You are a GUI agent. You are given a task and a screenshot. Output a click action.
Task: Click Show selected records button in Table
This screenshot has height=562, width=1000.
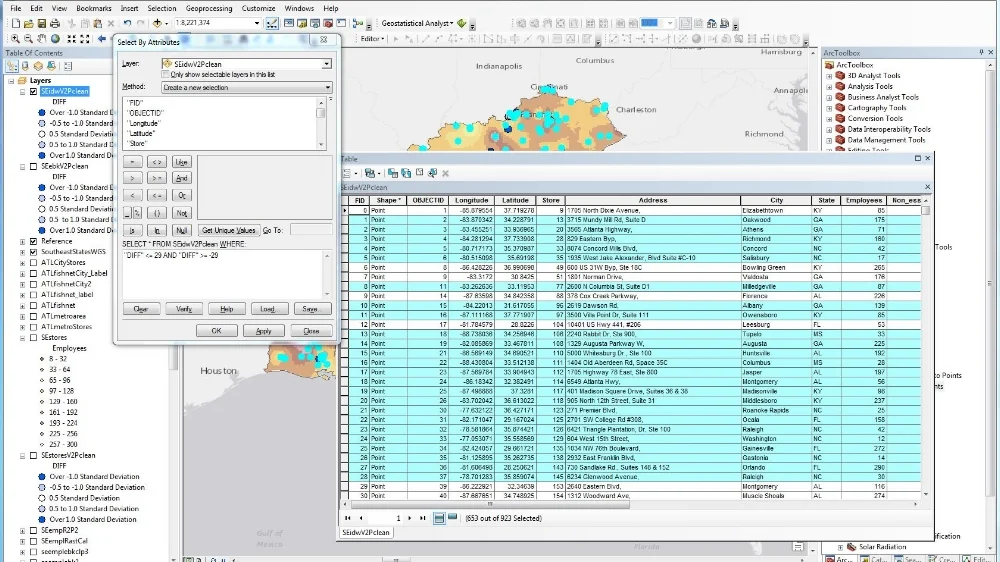point(452,518)
